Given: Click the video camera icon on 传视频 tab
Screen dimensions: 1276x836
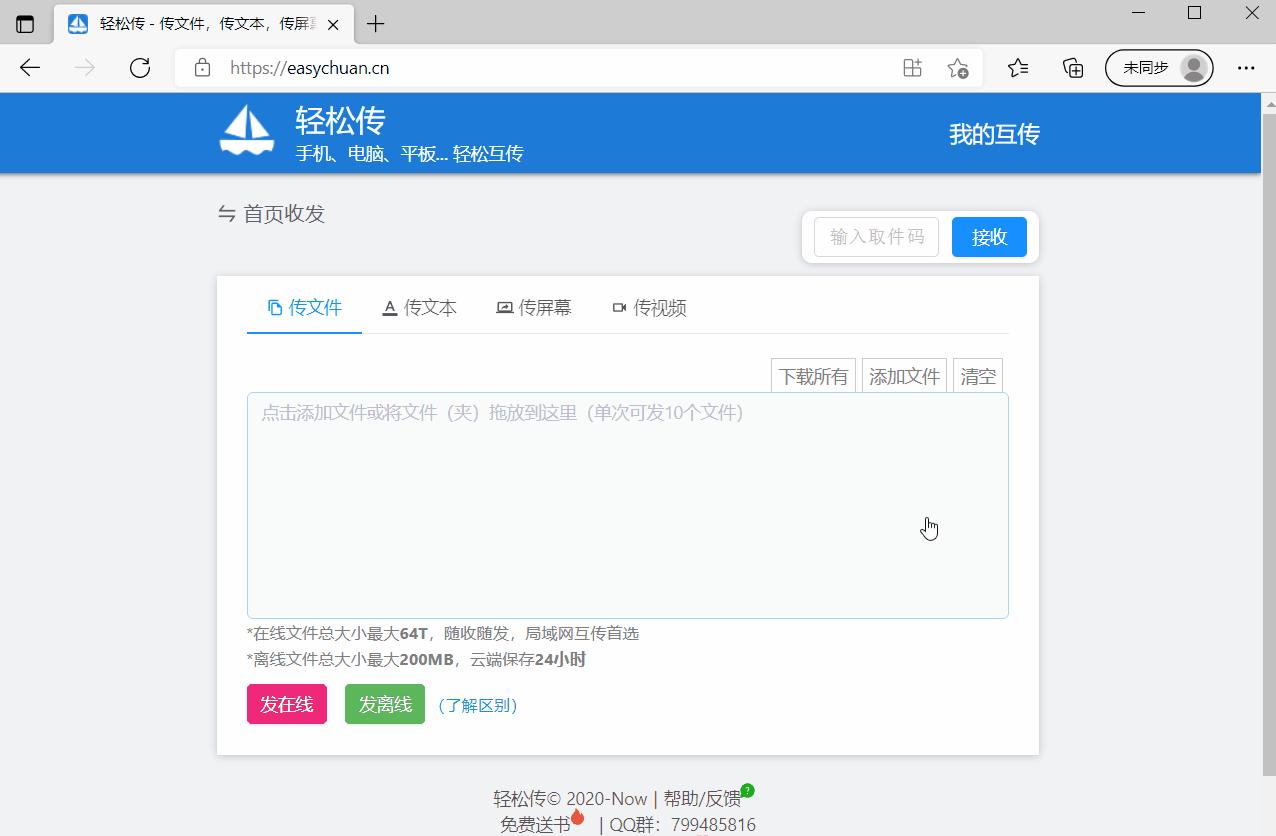Looking at the screenshot, I should pos(619,307).
